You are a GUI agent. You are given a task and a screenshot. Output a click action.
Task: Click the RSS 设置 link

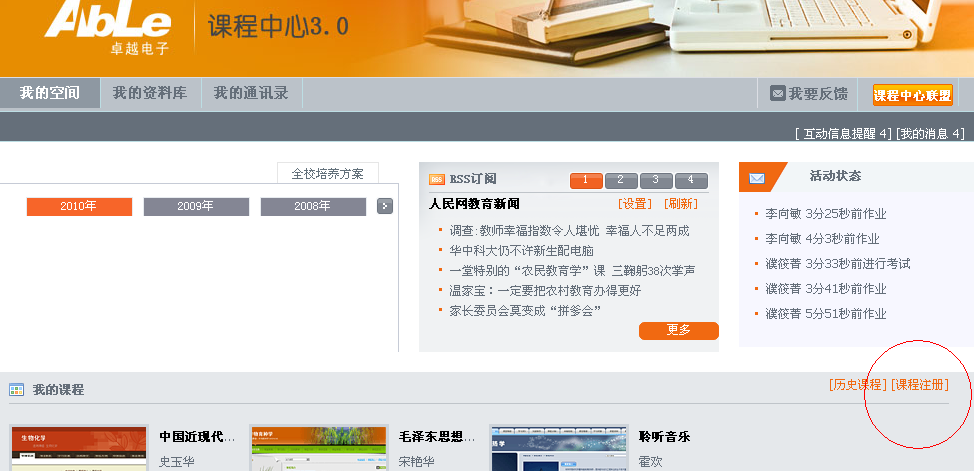[635, 204]
